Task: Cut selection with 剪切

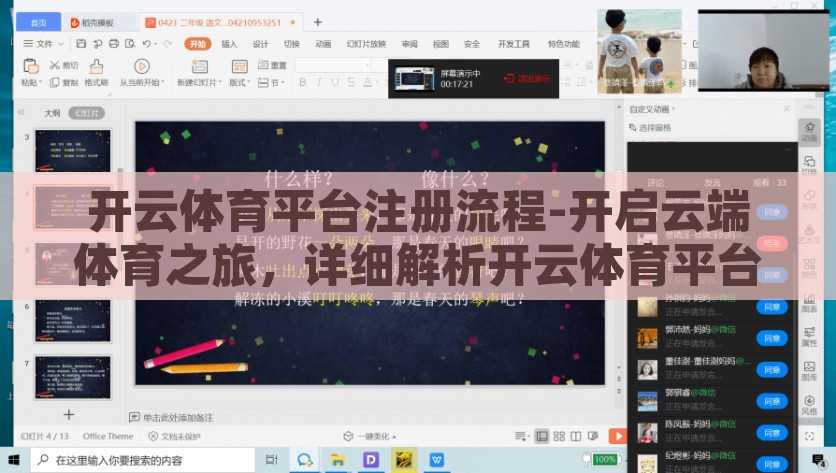Action: click(63, 65)
